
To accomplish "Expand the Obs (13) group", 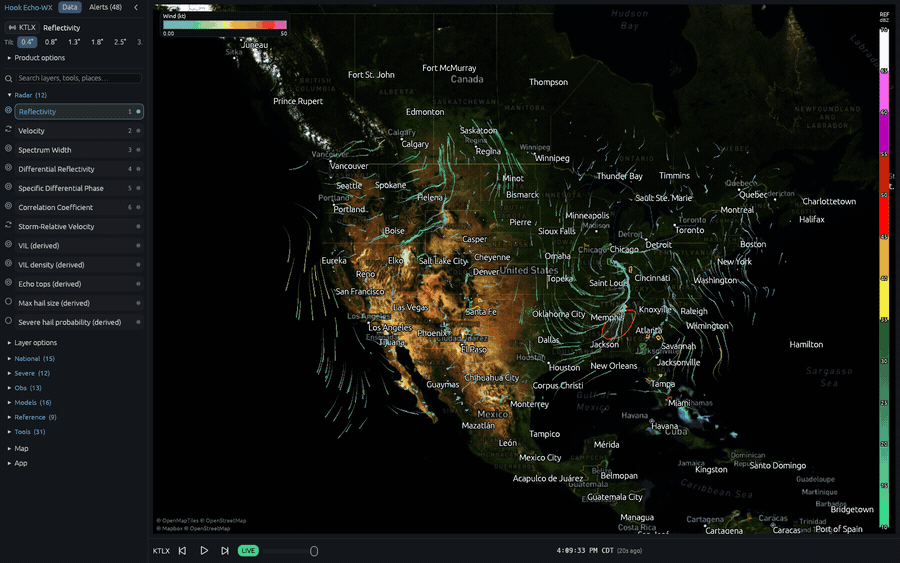I will (25, 388).
